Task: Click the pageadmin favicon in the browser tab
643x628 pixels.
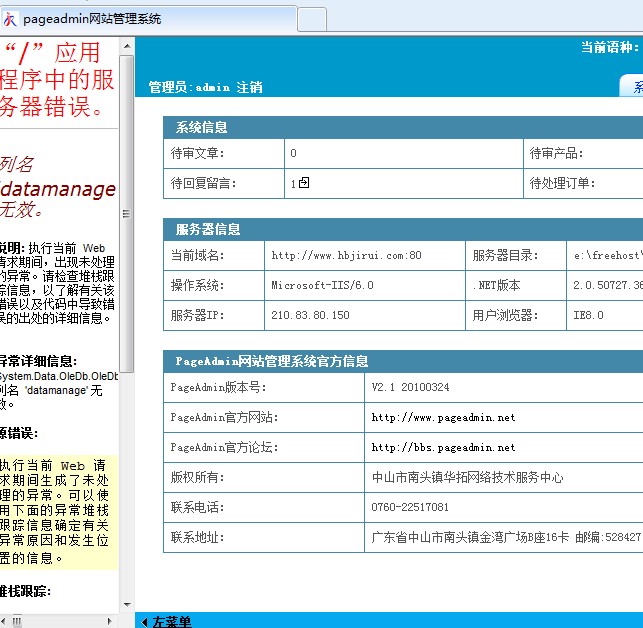Action: pos(11,18)
